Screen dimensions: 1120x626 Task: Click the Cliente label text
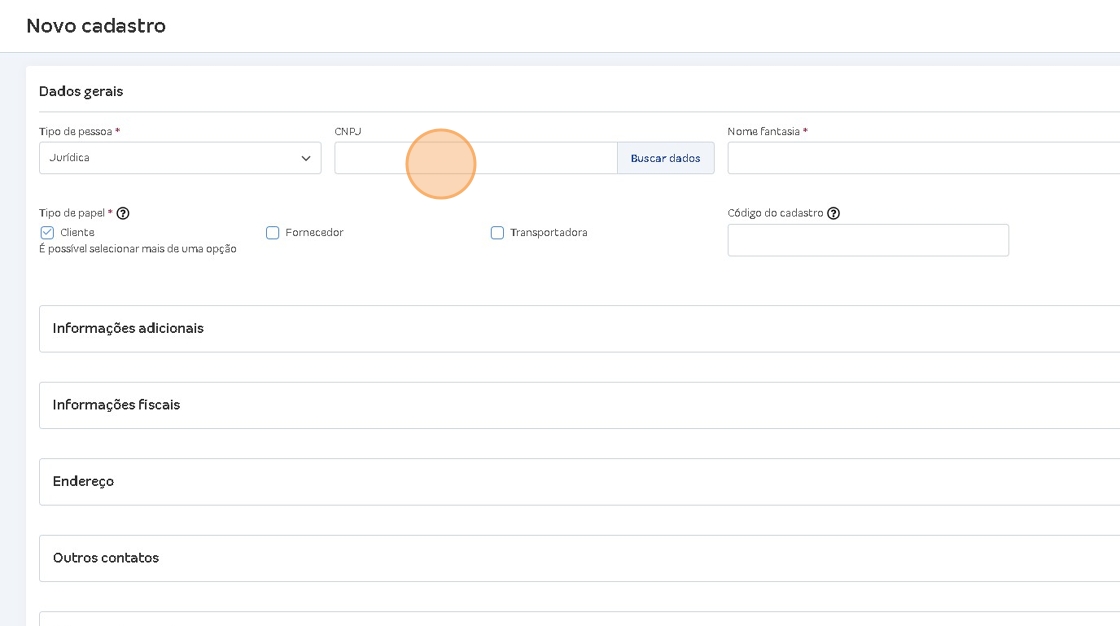[77, 232]
